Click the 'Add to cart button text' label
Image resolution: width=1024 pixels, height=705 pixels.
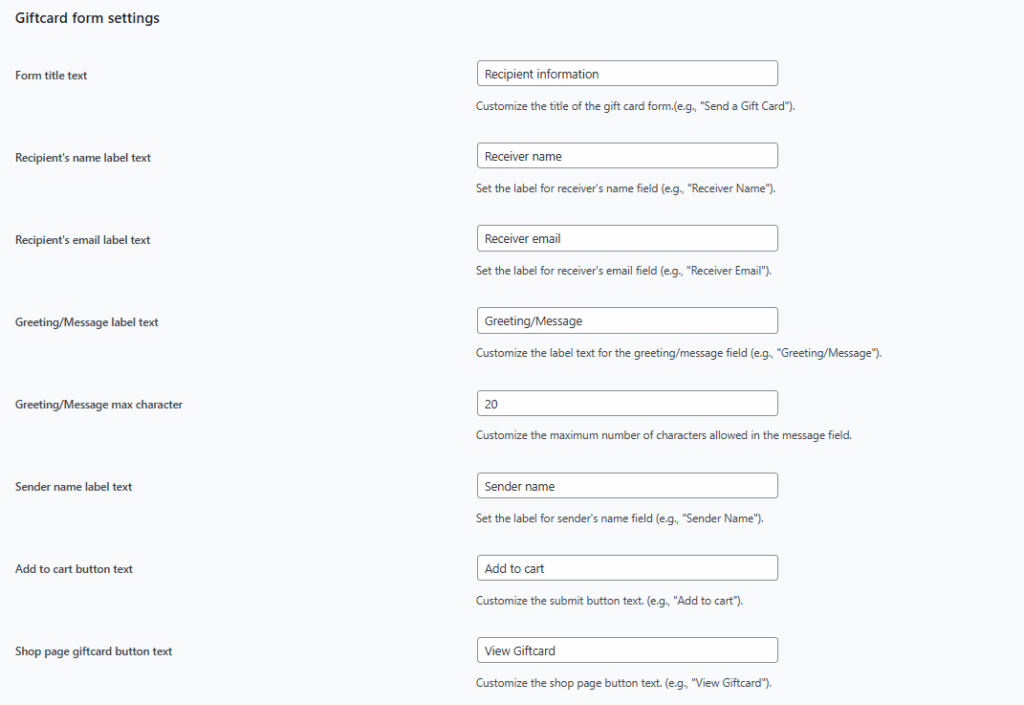[74, 569]
